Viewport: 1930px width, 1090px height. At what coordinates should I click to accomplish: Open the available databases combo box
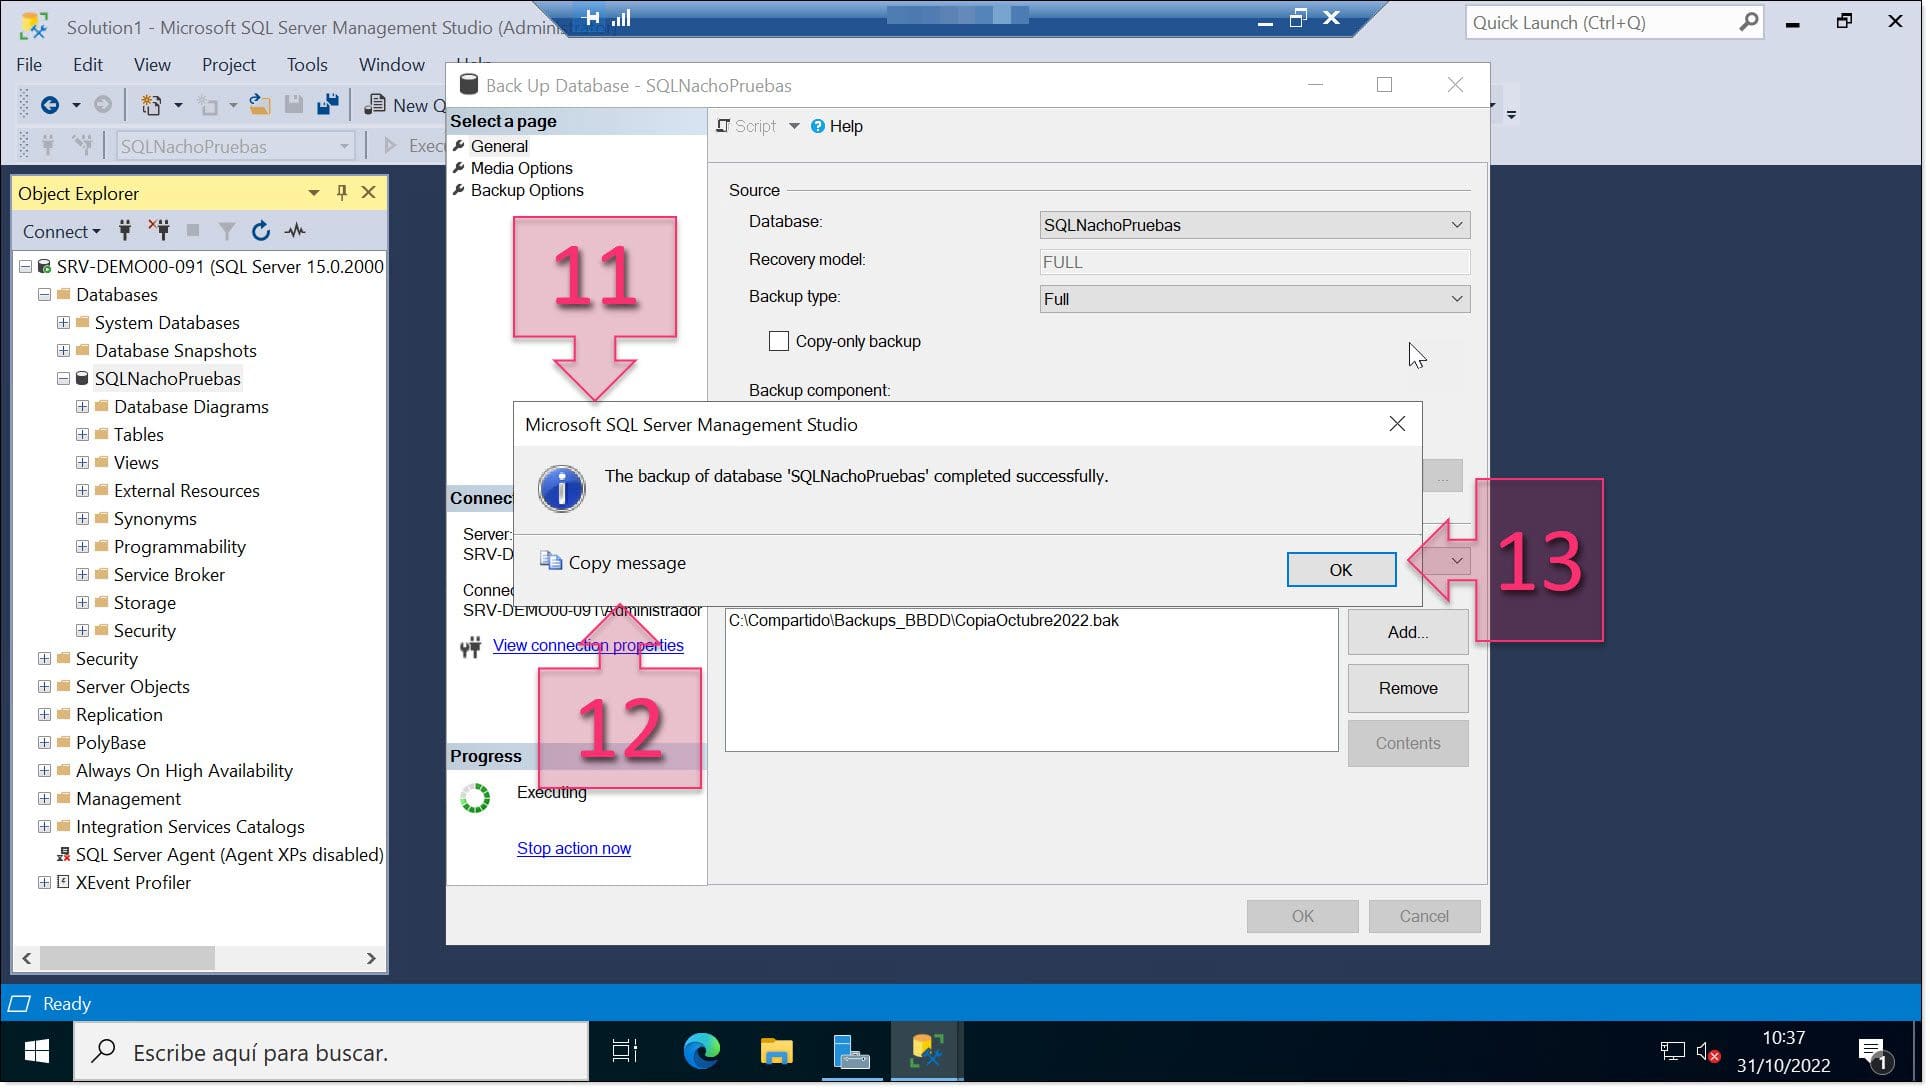click(x=235, y=147)
